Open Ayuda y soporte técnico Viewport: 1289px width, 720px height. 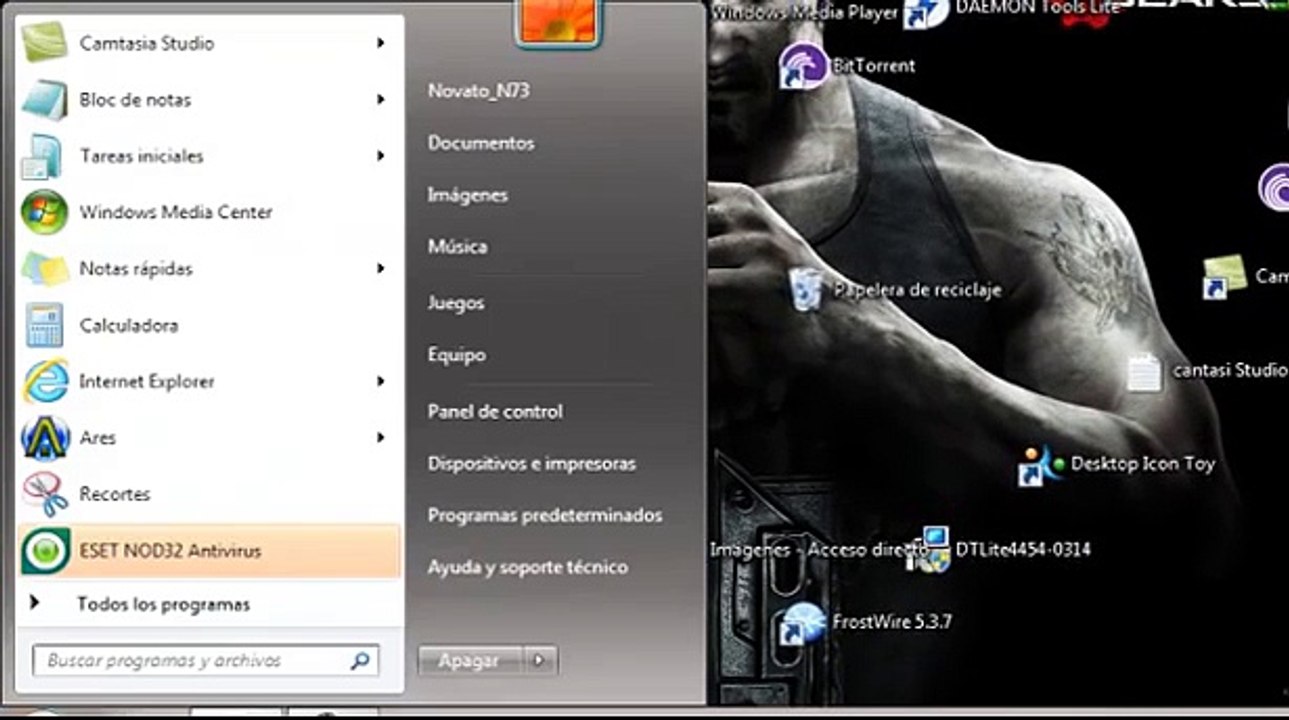point(528,567)
